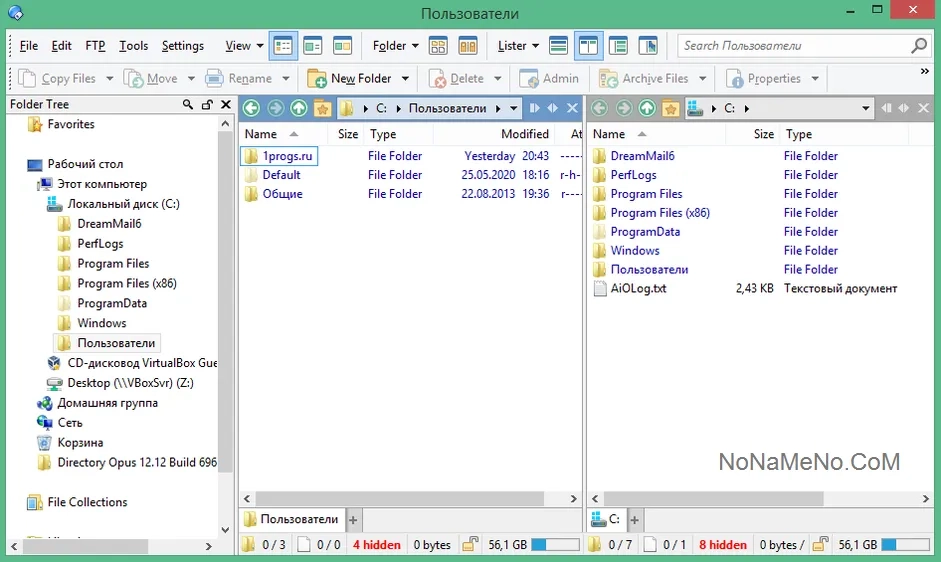Screen dimensions: 941x562
Task: Click disk space bar in right status bar
Action: coord(904,545)
